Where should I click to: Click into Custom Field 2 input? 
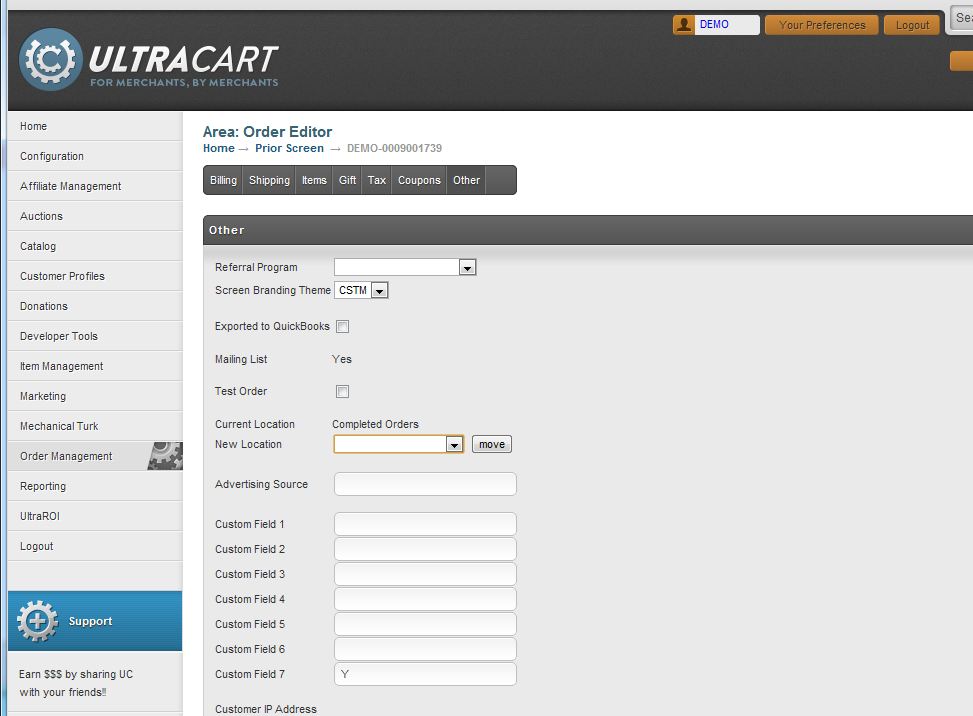click(425, 549)
